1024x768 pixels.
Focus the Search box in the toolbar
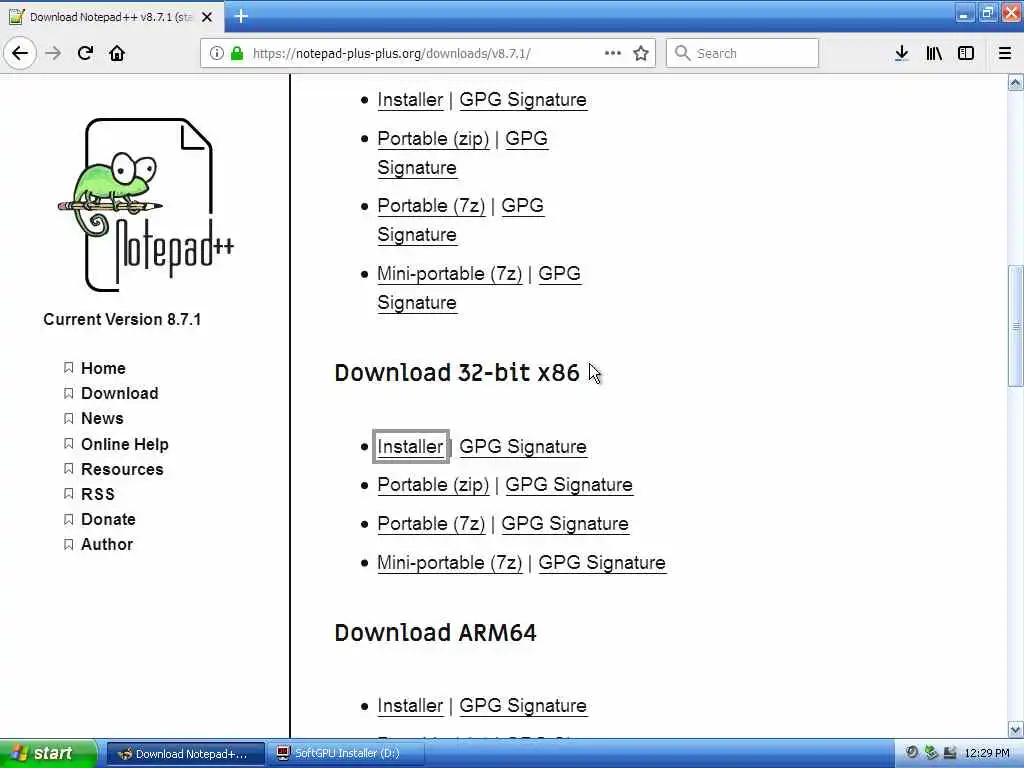(x=742, y=53)
